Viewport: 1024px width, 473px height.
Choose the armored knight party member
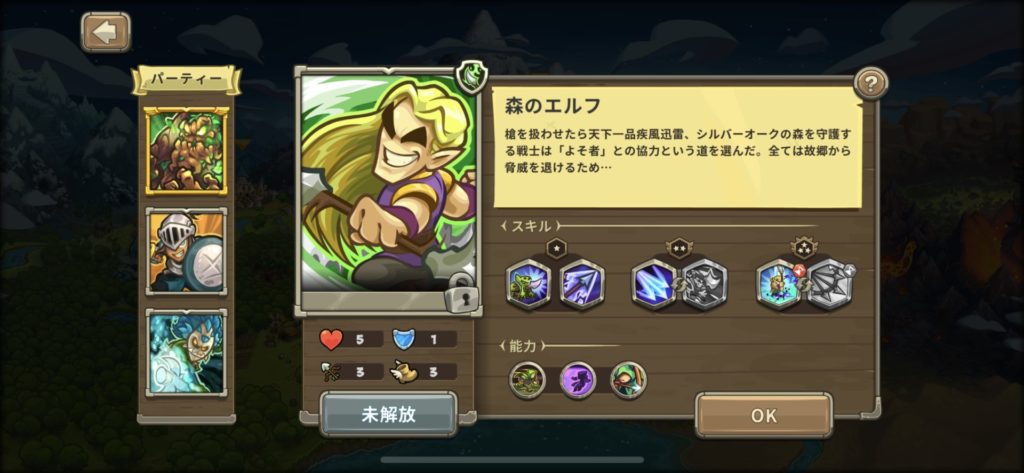(186, 251)
